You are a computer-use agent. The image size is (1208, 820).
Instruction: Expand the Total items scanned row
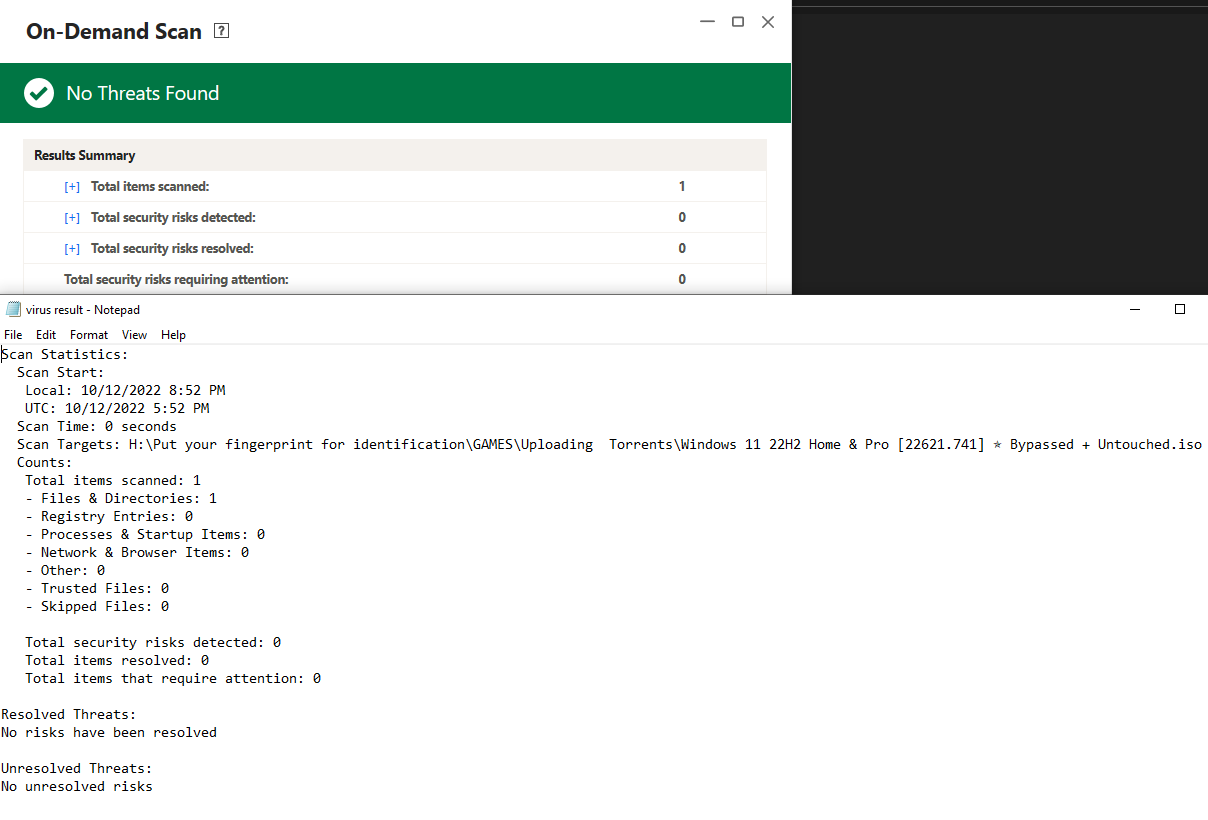[72, 187]
